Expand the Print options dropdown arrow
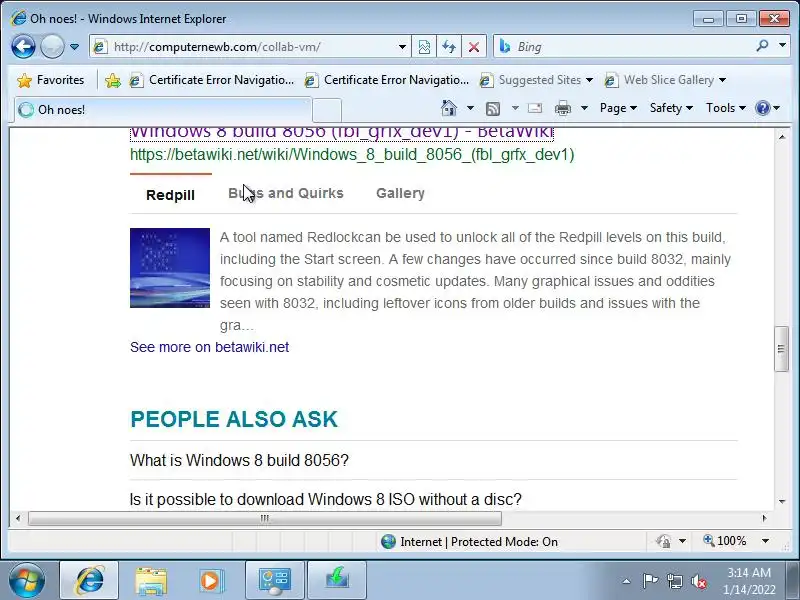Viewport: 800px width, 600px height. coord(585,108)
